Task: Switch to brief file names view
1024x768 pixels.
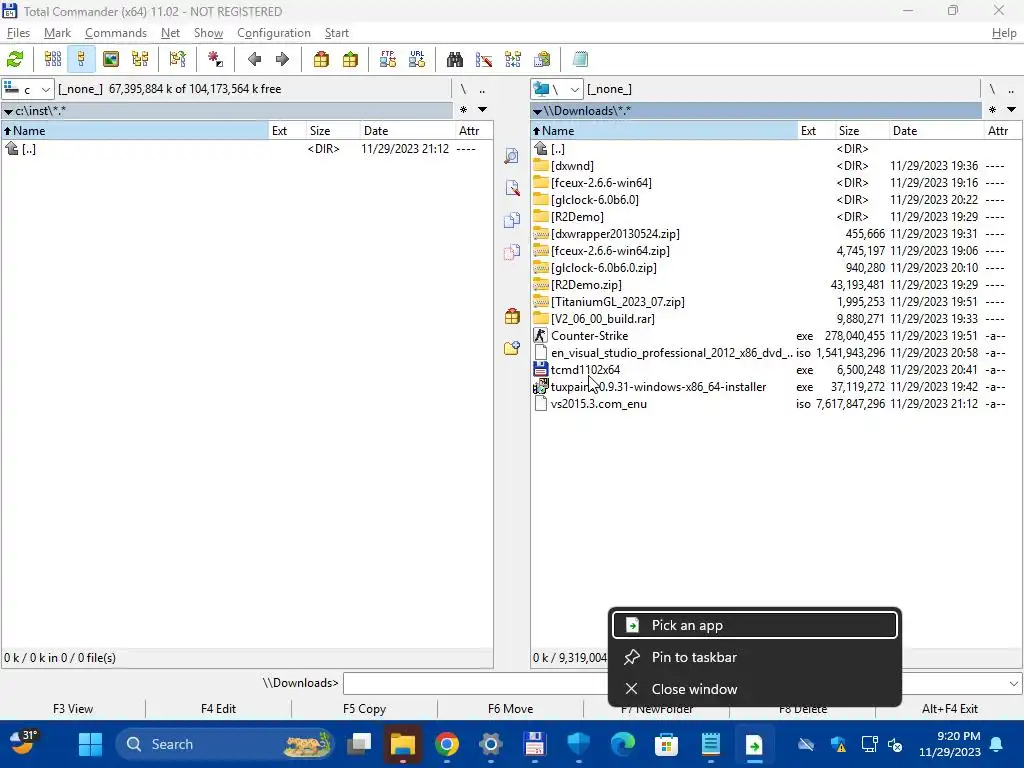Action: coord(53,59)
